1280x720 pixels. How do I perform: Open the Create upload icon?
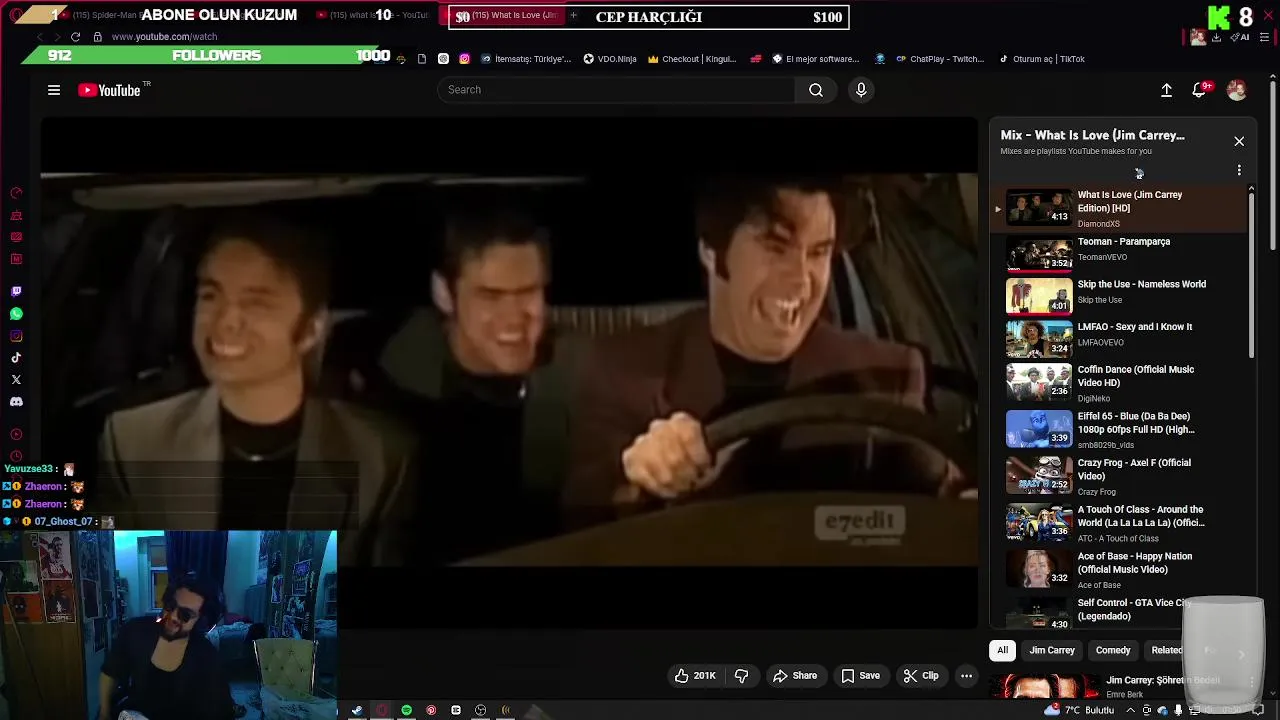(x=1166, y=90)
